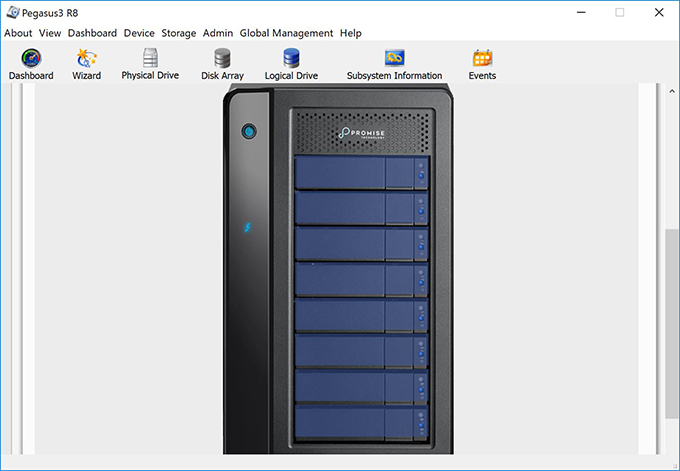The height and width of the screenshot is (471, 680).
Task: Select the second drive bay from top
Action: click(x=362, y=208)
